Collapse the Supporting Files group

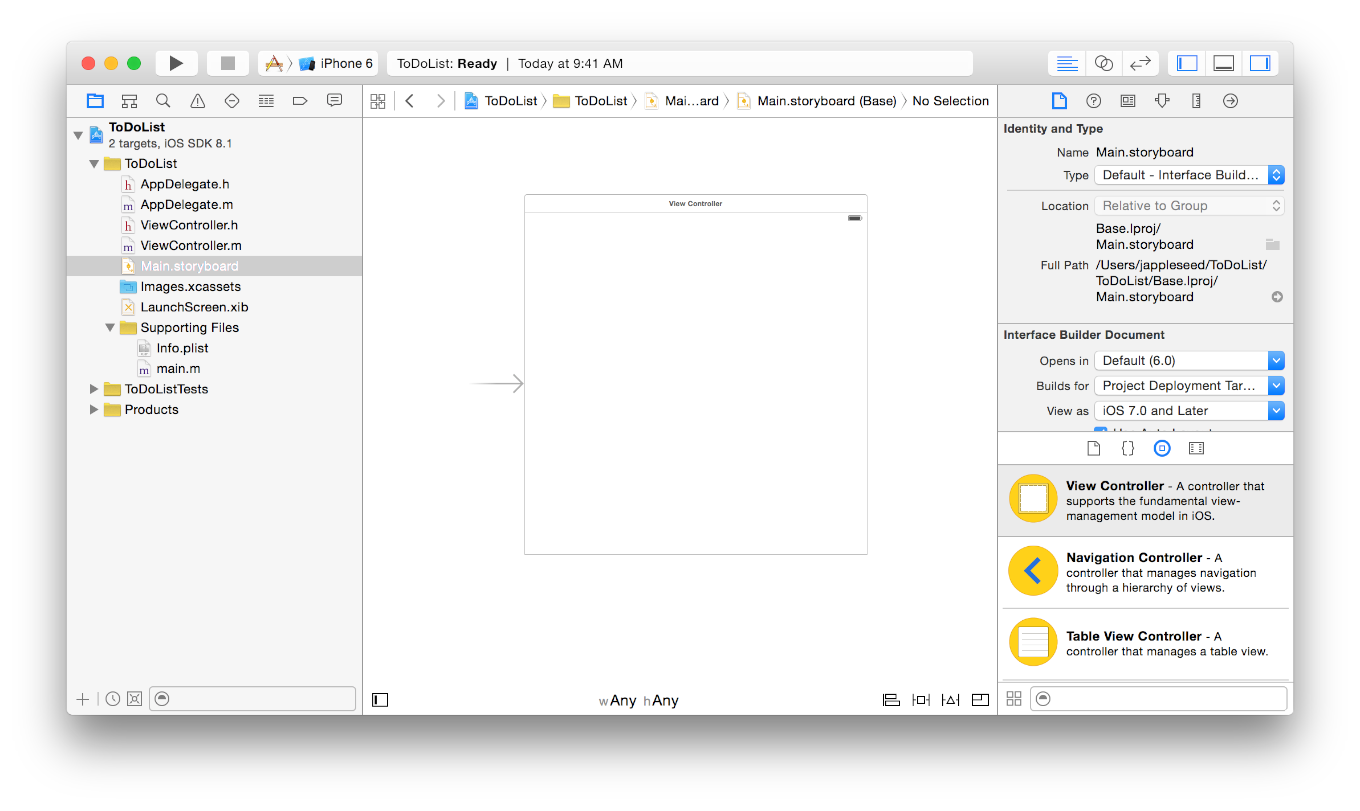point(110,328)
